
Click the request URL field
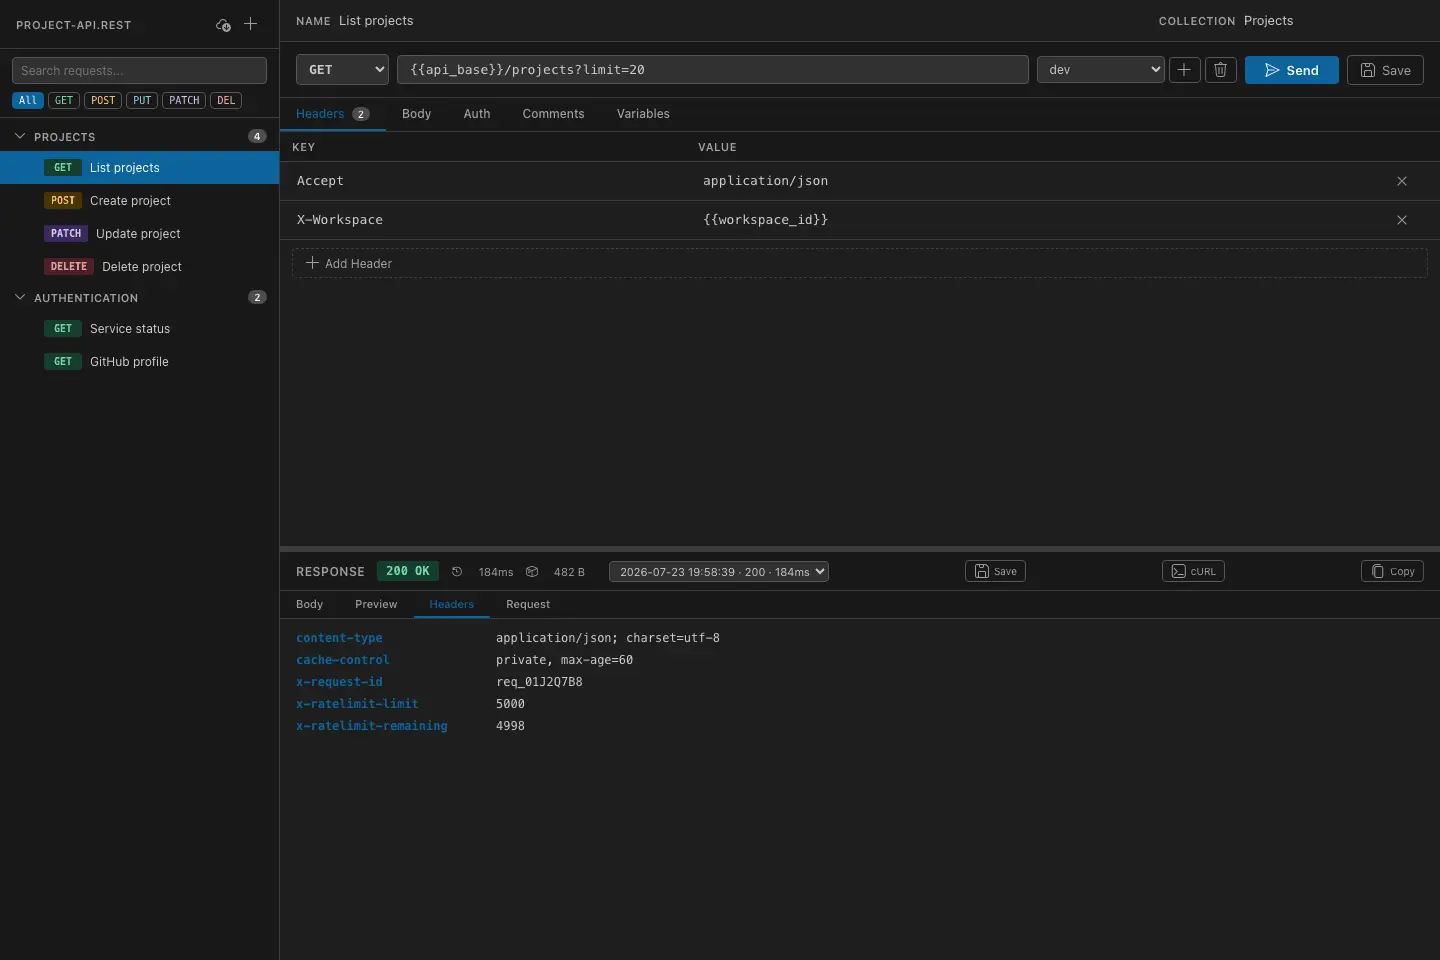tap(713, 70)
